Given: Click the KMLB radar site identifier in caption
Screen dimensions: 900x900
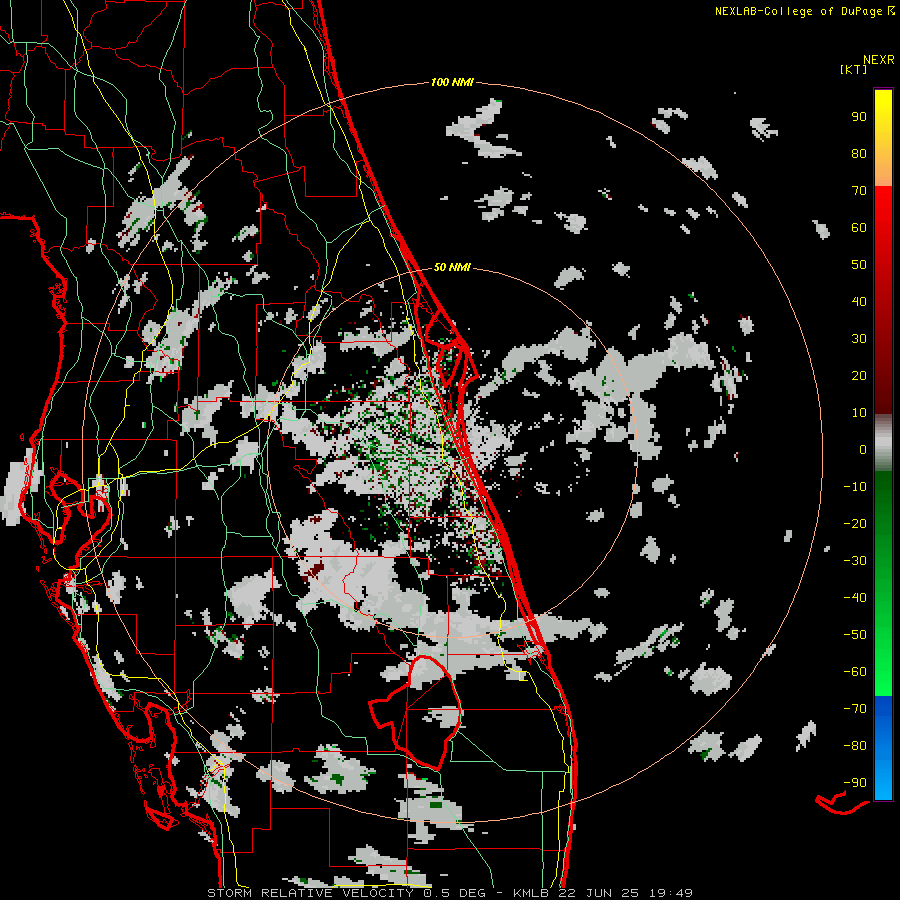Looking at the screenshot, I should [532, 893].
